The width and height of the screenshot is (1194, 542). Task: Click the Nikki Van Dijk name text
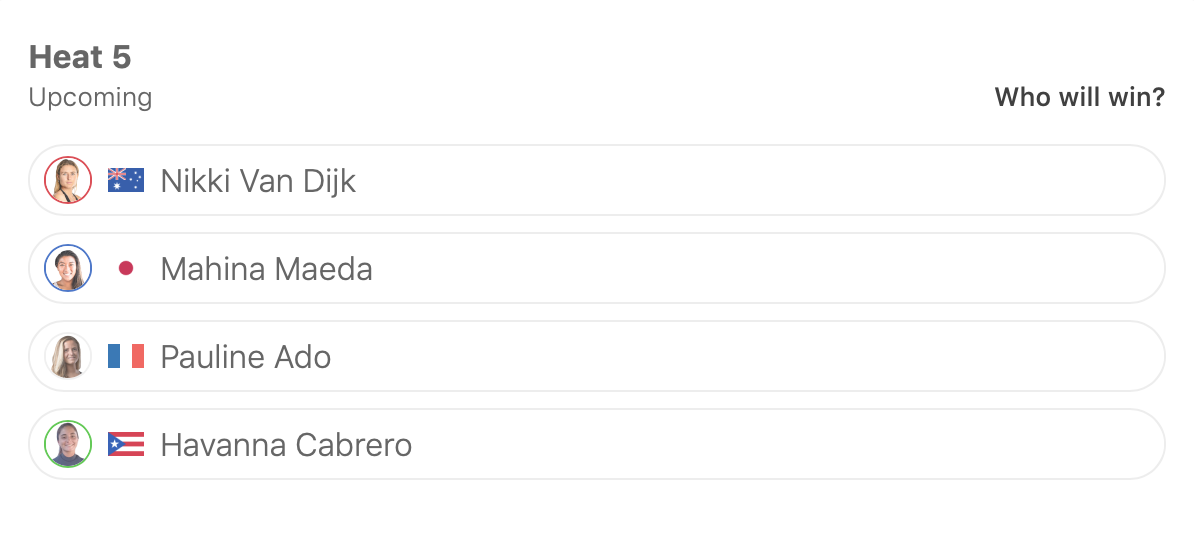[258, 181]
